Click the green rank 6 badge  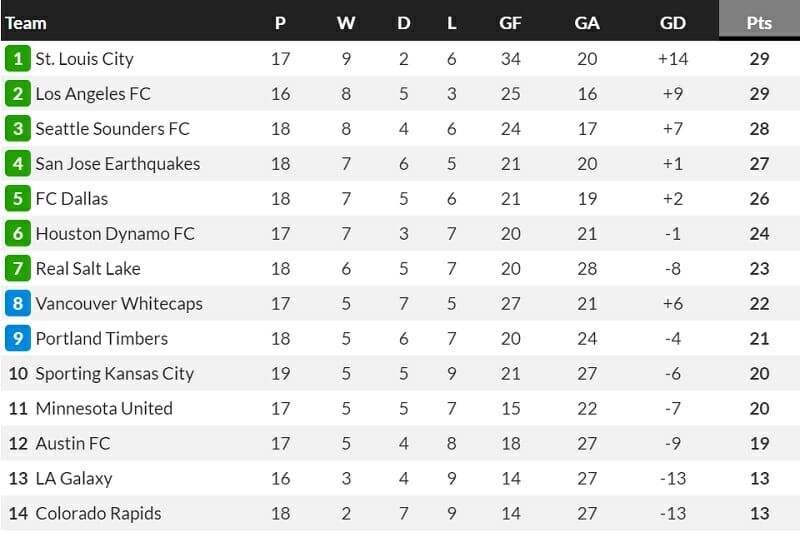click(x=17, y=234)
